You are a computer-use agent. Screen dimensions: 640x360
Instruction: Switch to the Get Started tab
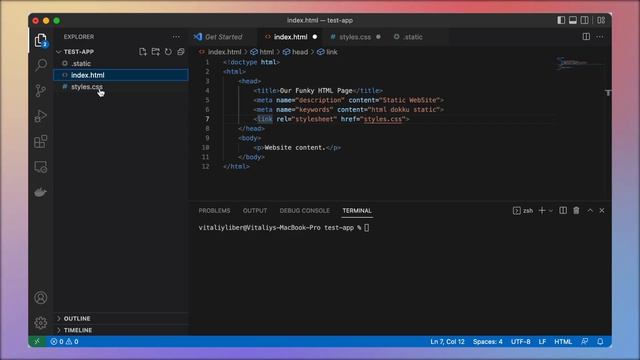coord(224,37)
